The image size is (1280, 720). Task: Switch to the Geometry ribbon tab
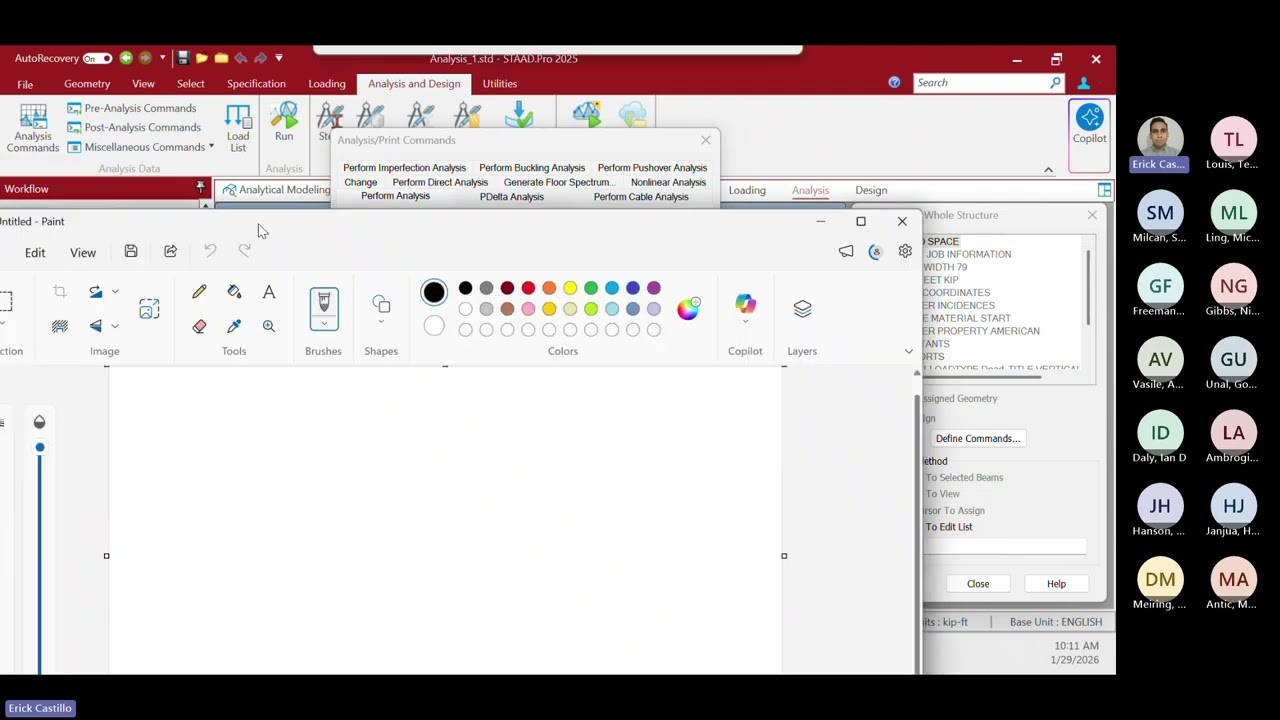(x=87, y=84)
